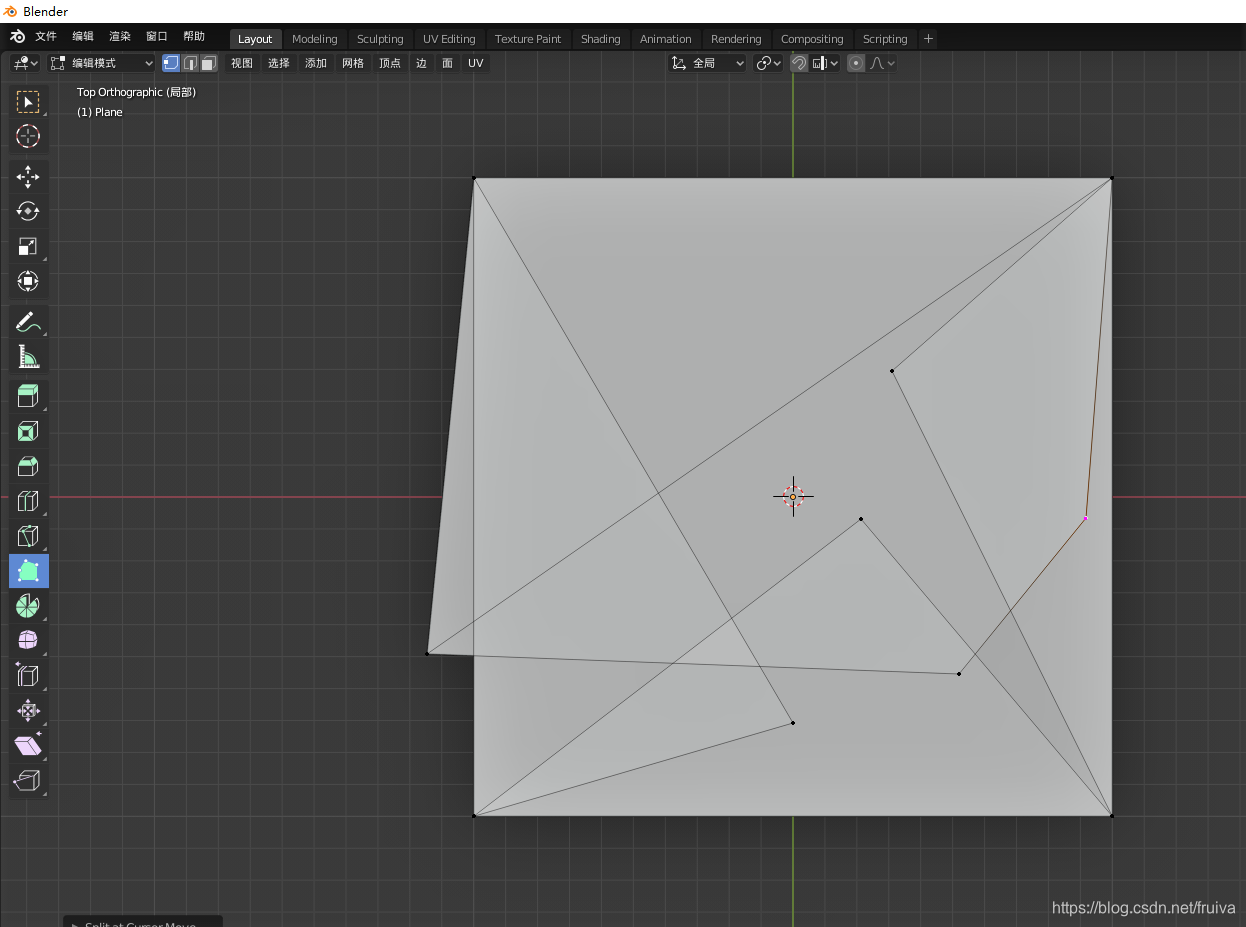Select the Extrude Region tool

coord(28,397)
